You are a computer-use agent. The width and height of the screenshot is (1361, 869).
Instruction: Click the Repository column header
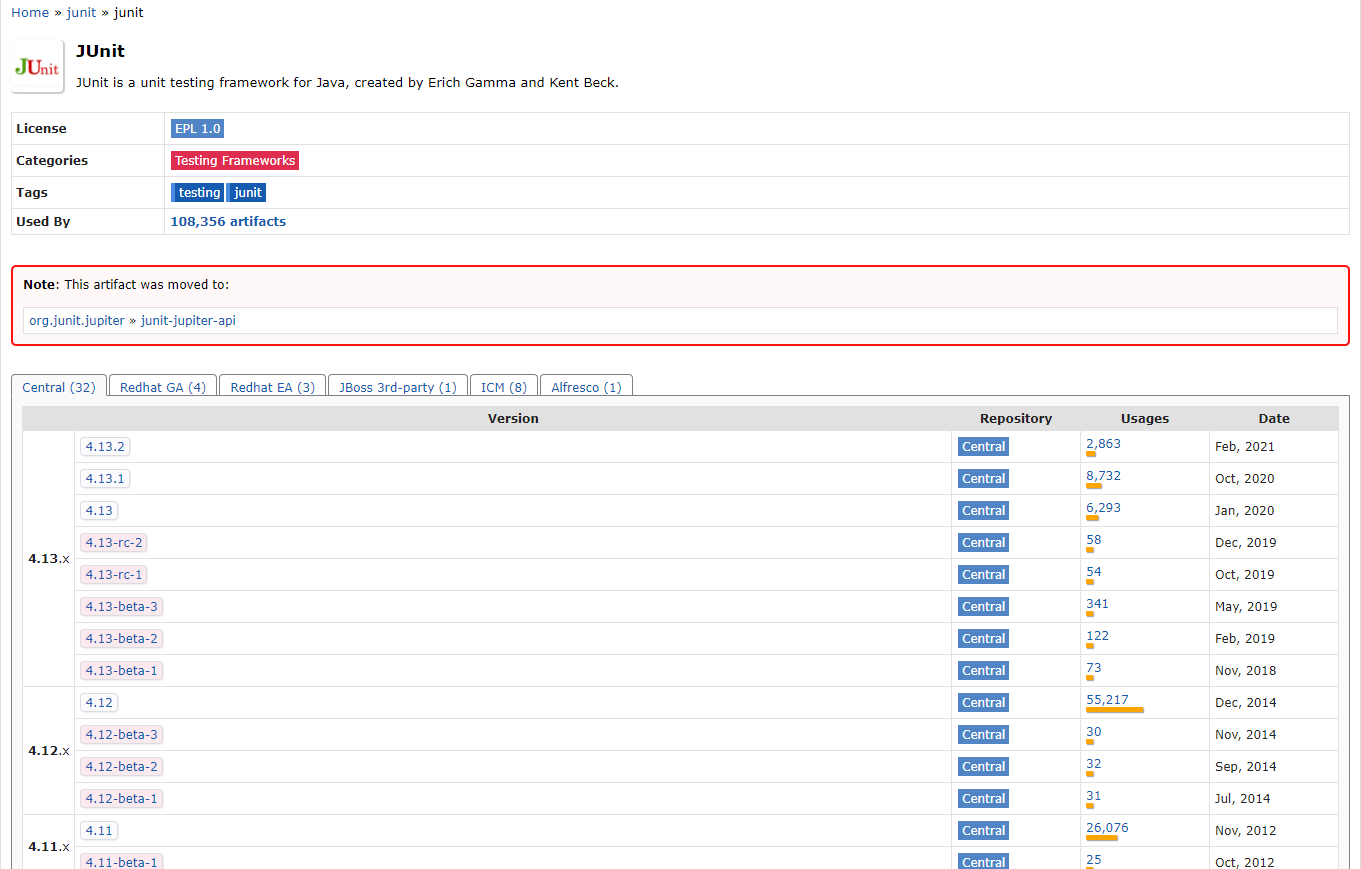pyautogui.click(x=1016, y=419)
